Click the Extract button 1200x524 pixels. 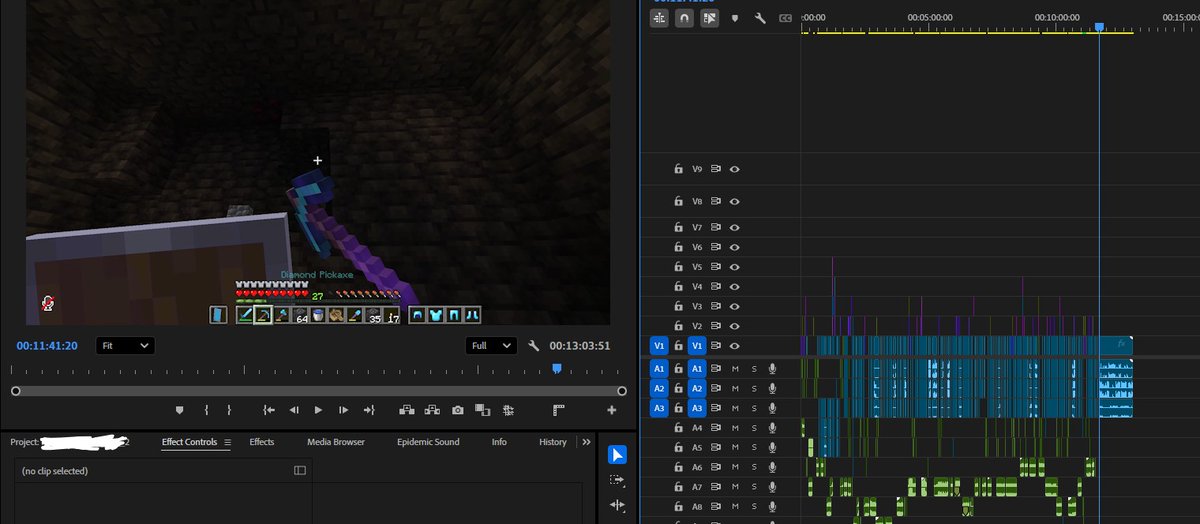coord(432,410)
